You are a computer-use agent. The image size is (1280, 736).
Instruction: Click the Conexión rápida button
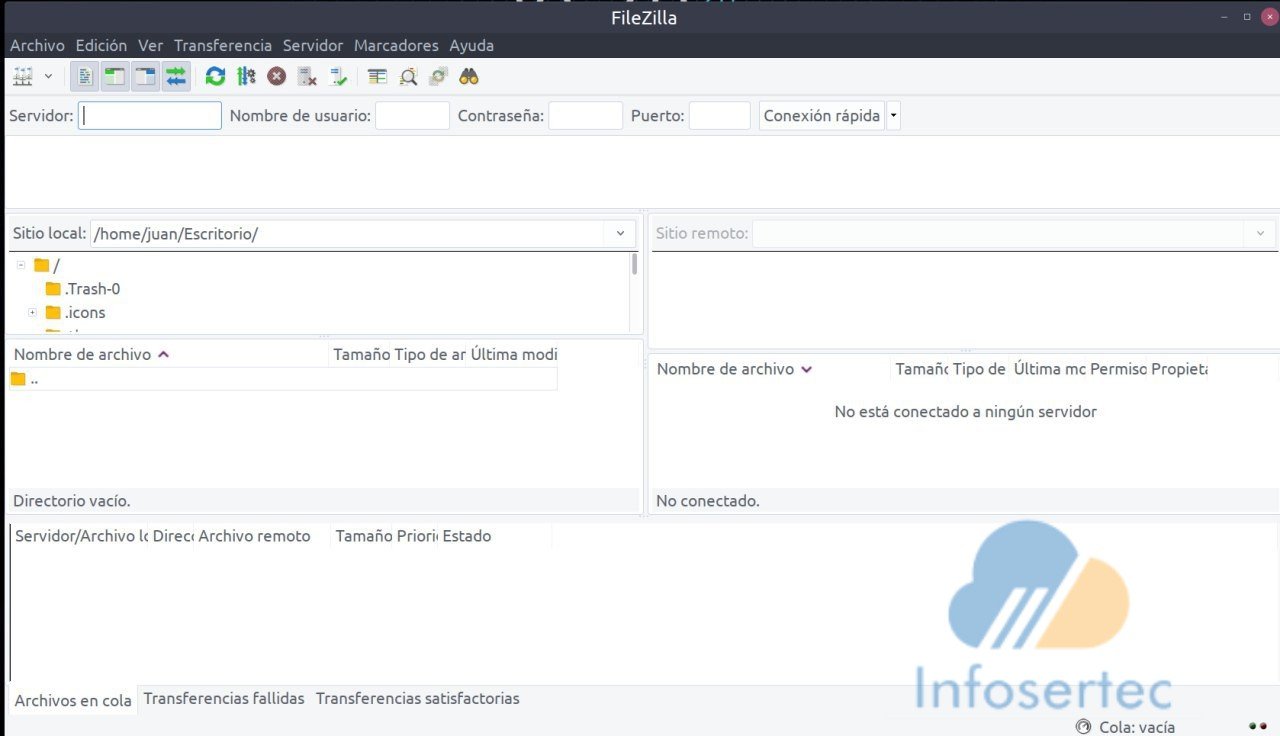pyautogui.click(x=821, y=116)
